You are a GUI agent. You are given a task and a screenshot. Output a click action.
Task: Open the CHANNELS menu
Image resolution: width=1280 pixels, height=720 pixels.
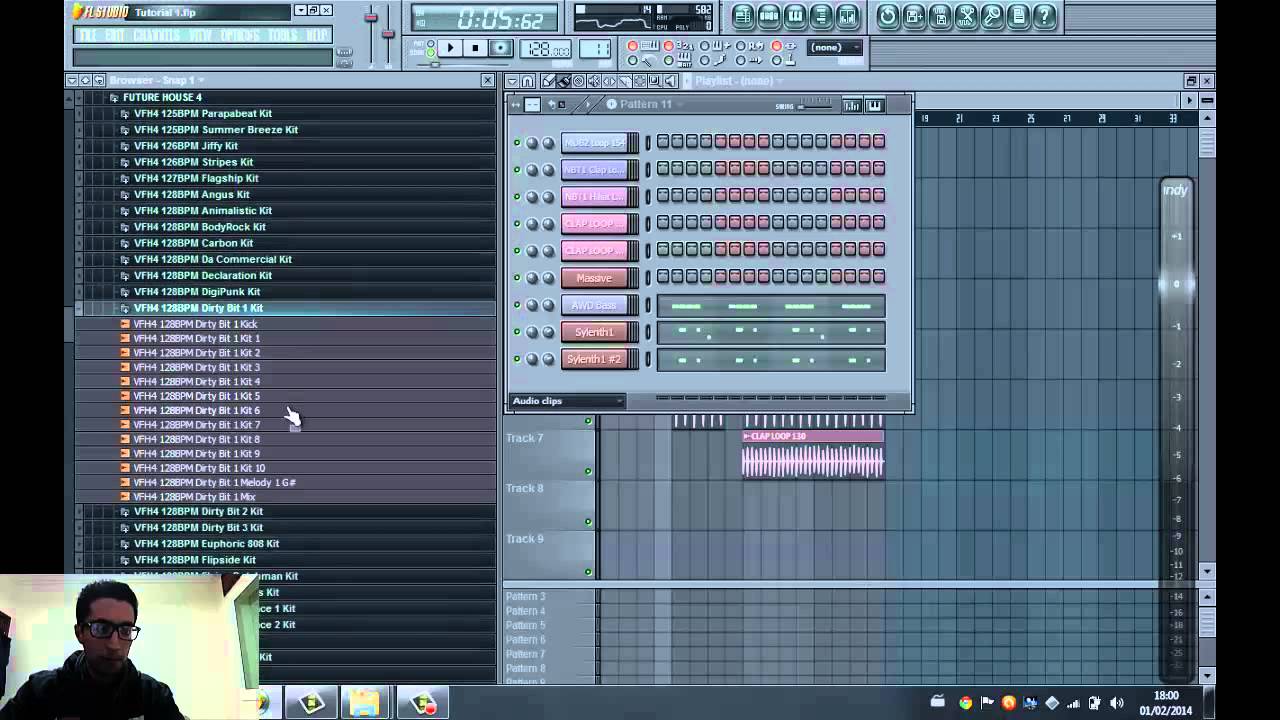click(x=157, y=36)
